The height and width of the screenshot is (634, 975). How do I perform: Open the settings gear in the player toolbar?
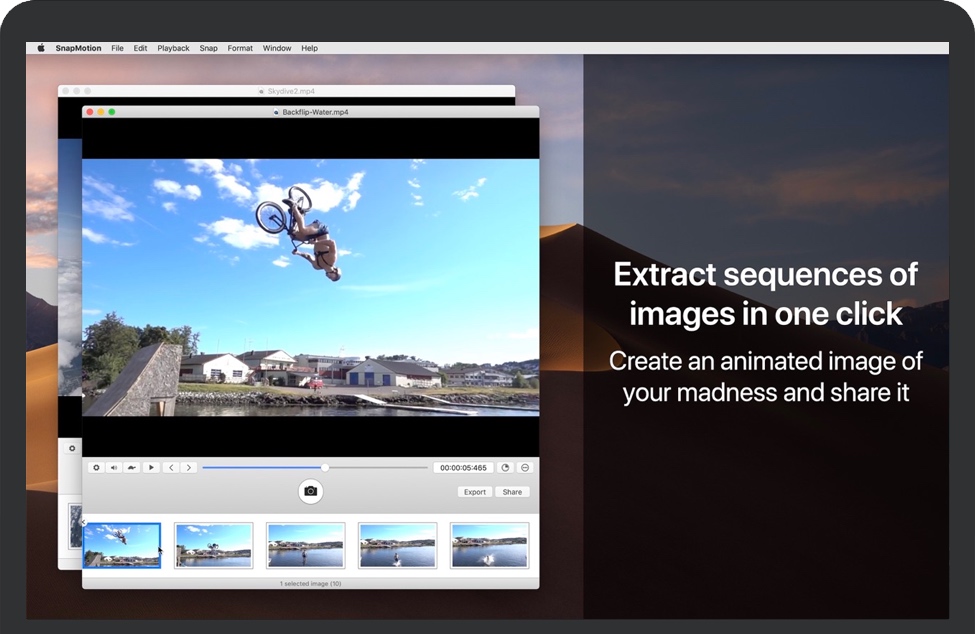click(96, 467)
